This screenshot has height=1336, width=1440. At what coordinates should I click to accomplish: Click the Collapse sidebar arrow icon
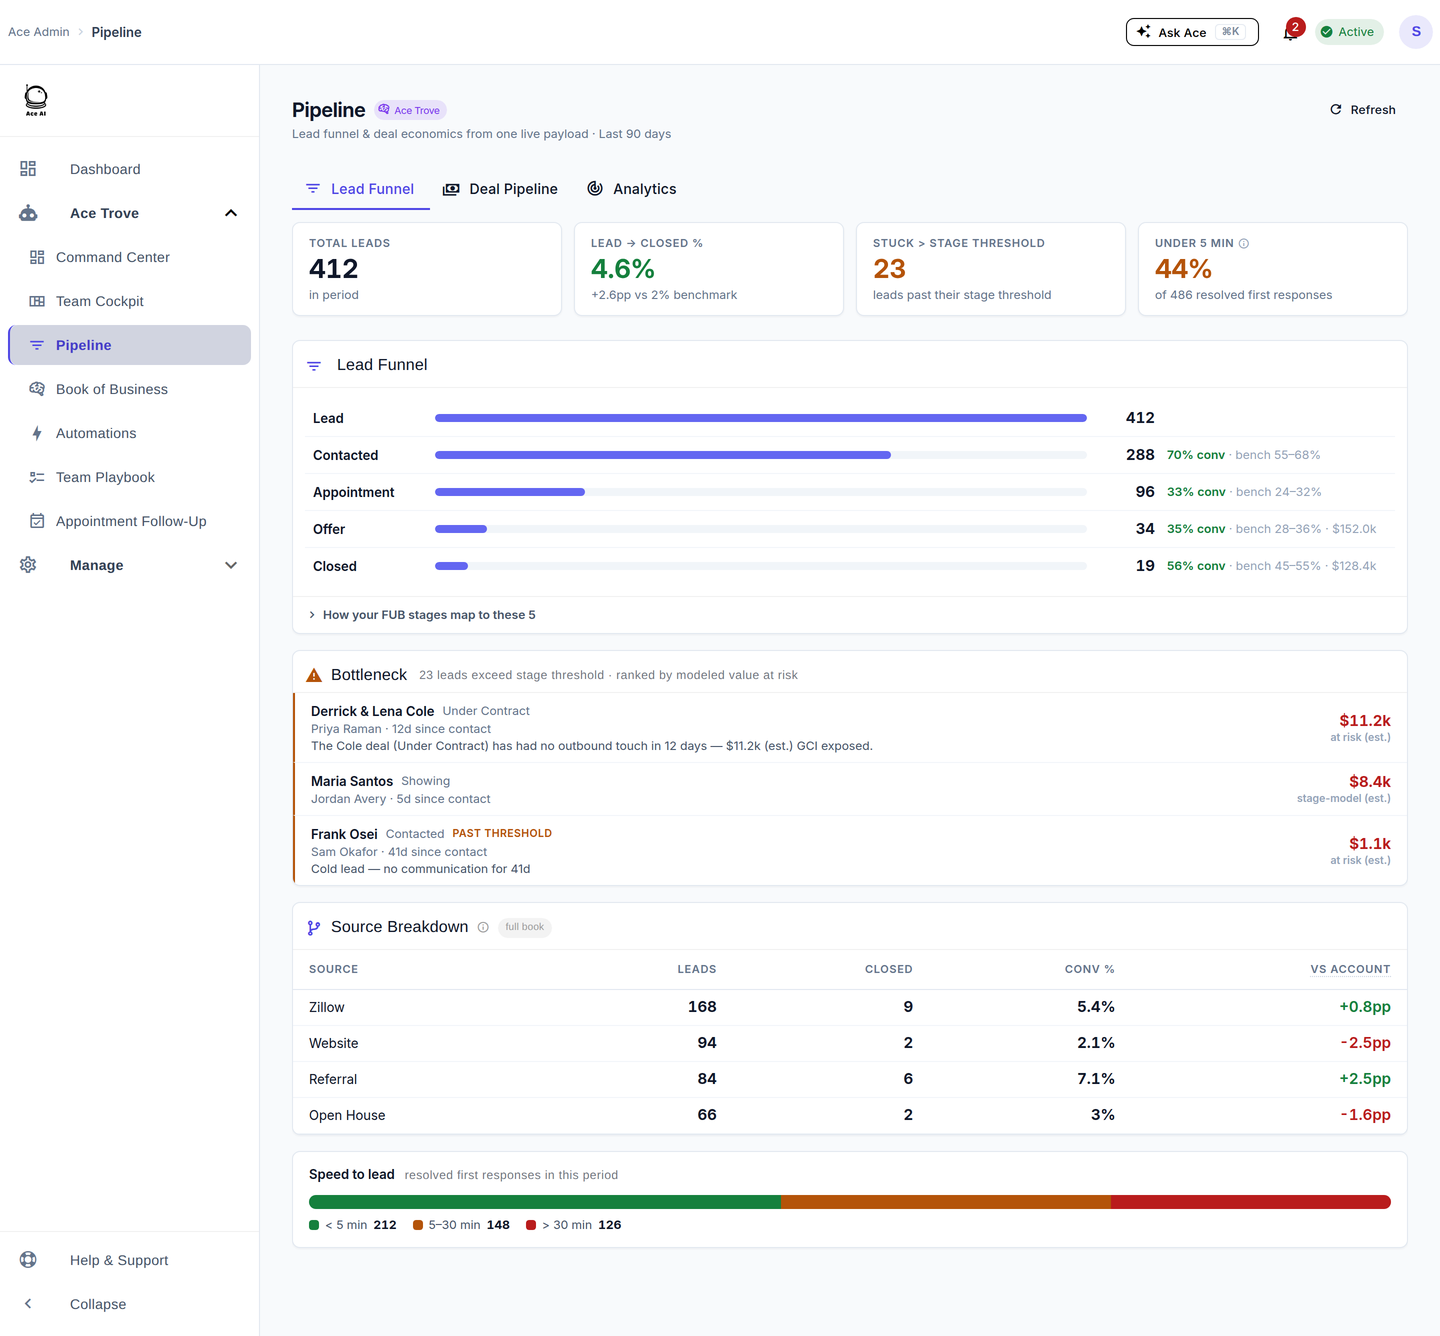28,1304
